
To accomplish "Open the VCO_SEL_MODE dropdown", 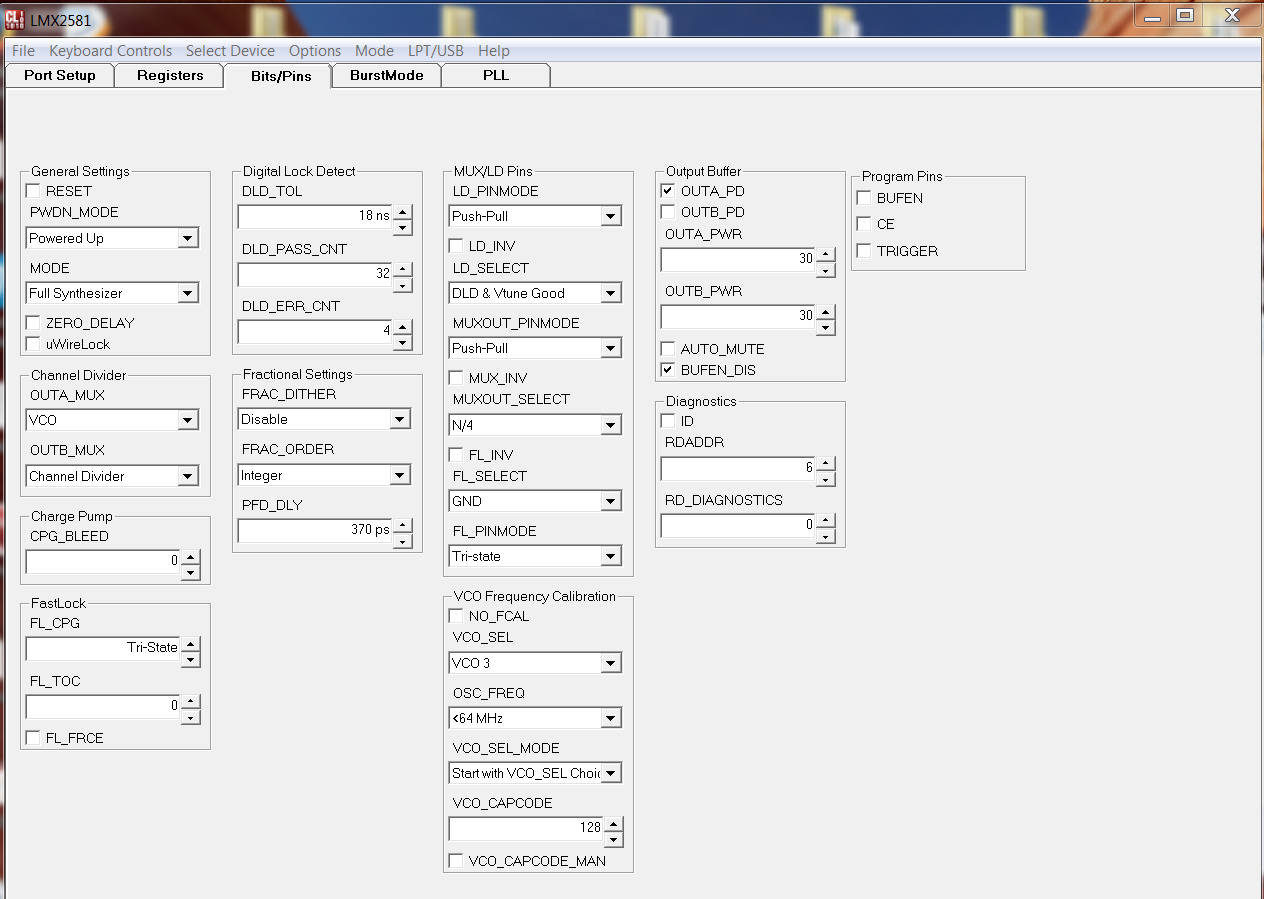I will [611, 773].
